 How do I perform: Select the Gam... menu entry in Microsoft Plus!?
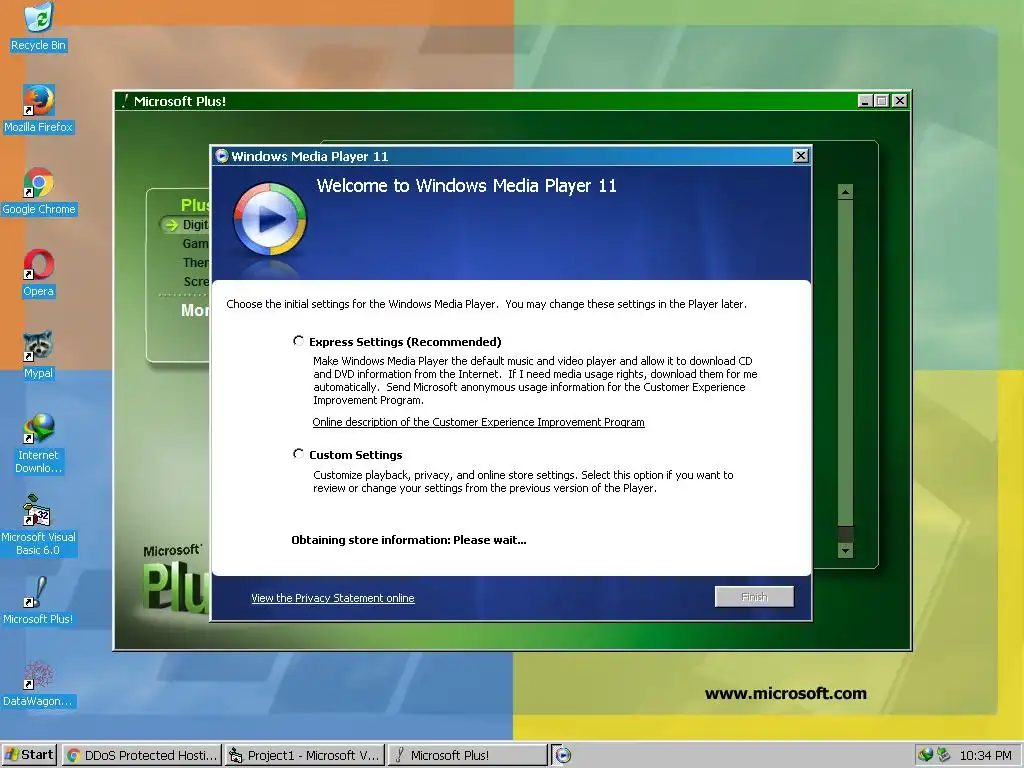[x=195, y=244]
